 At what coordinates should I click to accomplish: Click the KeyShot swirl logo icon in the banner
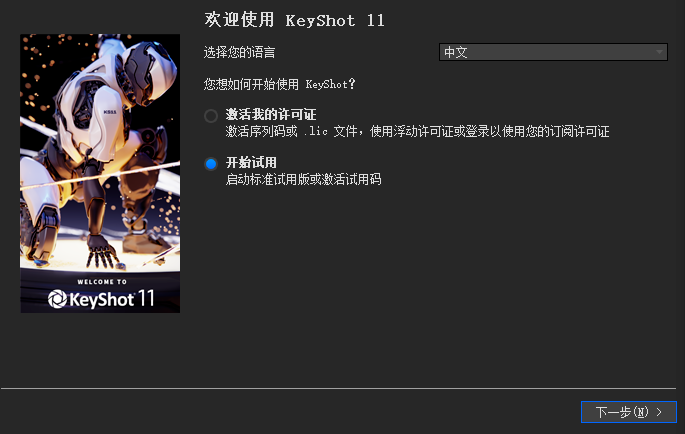(x=57, y=299)
